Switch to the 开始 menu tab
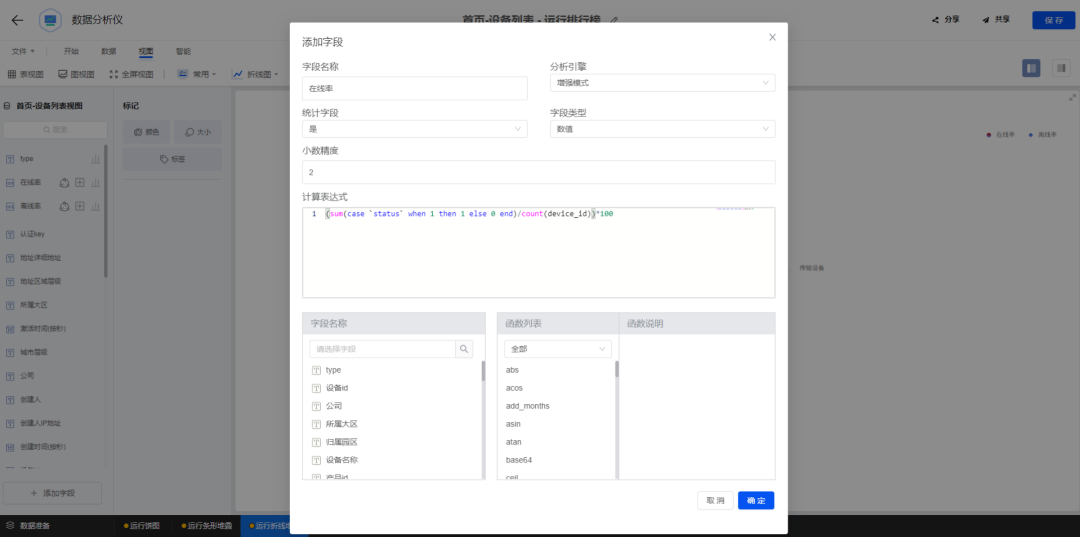Image resolution: width=1080 pixels, height=537 pixels. [71, 51]
